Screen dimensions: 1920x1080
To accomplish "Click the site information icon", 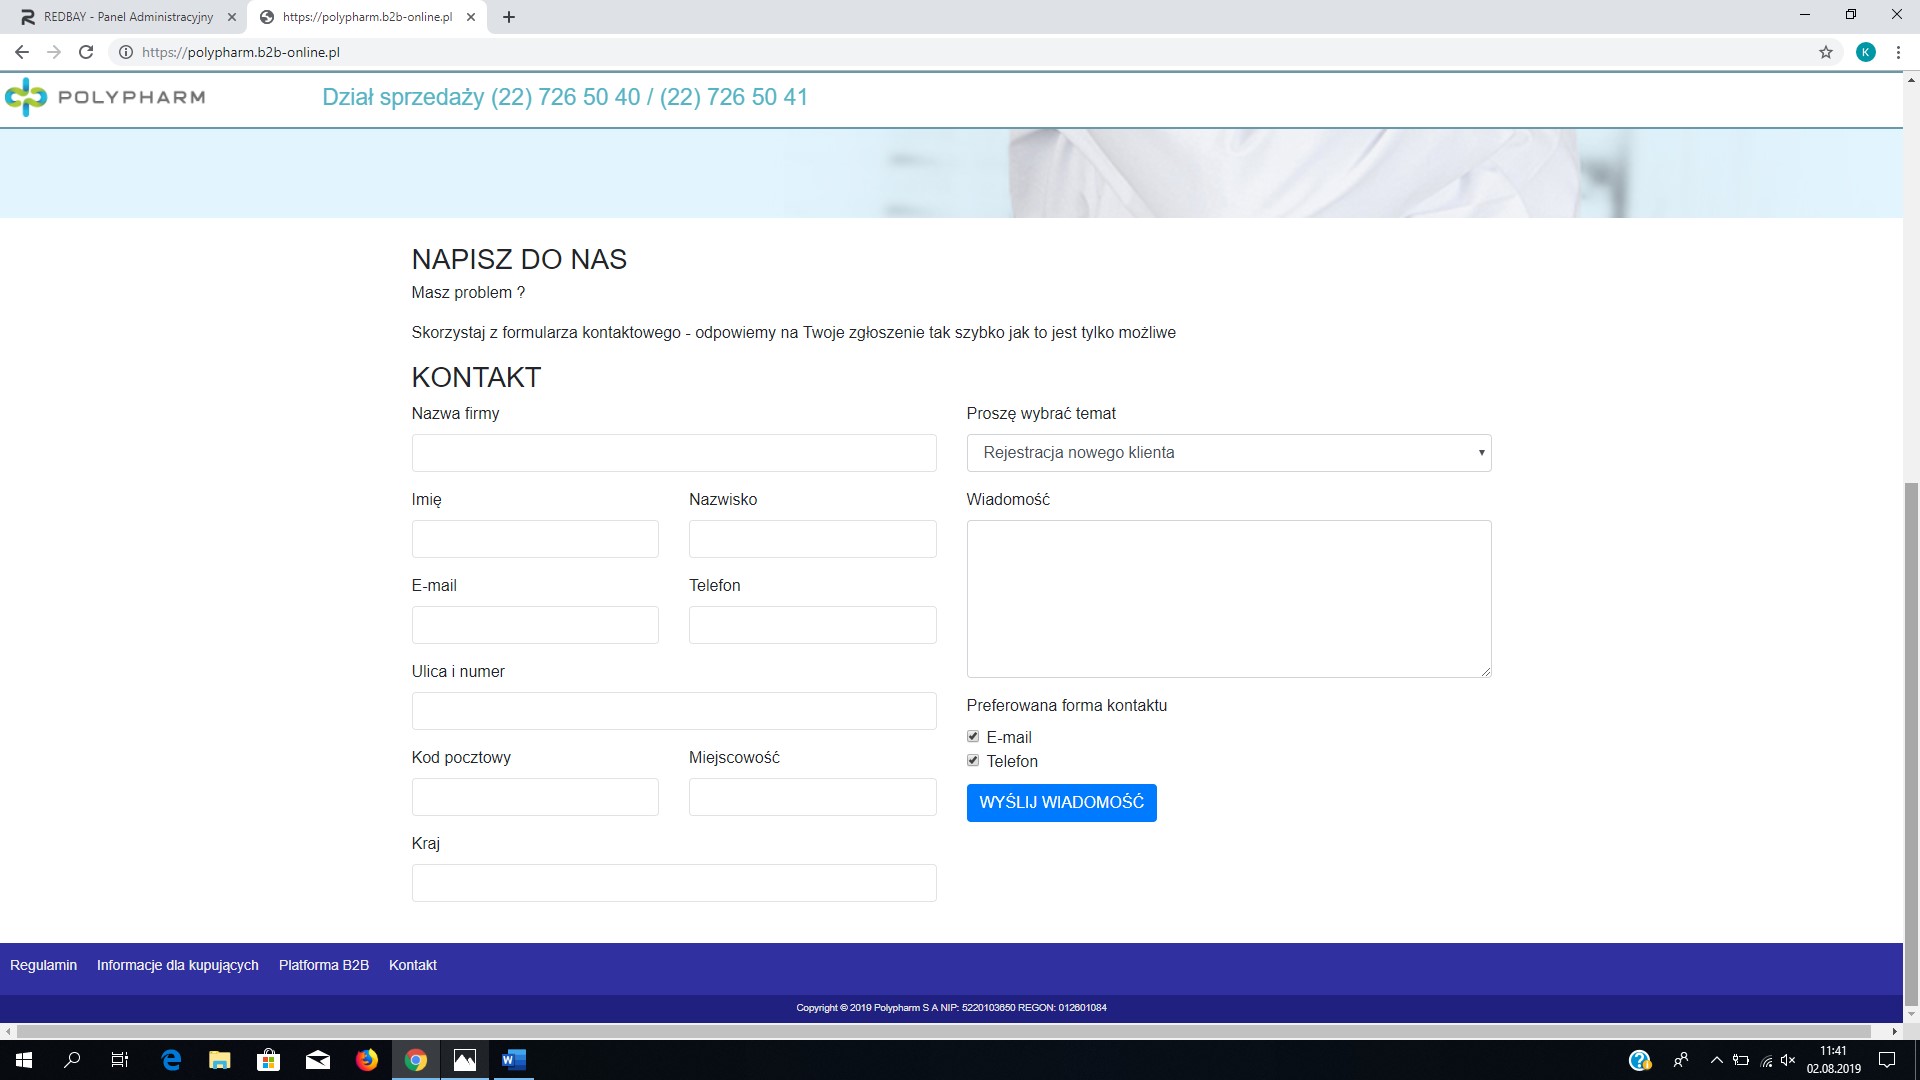I will (x=126, y=52).
